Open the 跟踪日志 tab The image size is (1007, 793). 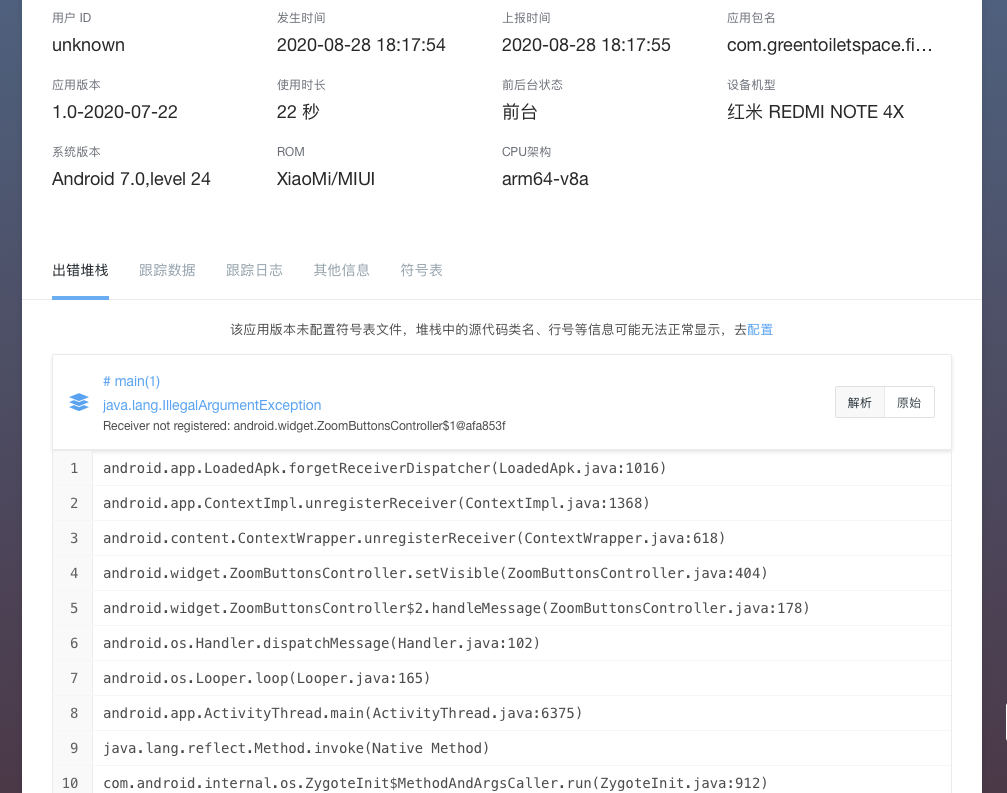pyautogui.click(x=254, y=270)
